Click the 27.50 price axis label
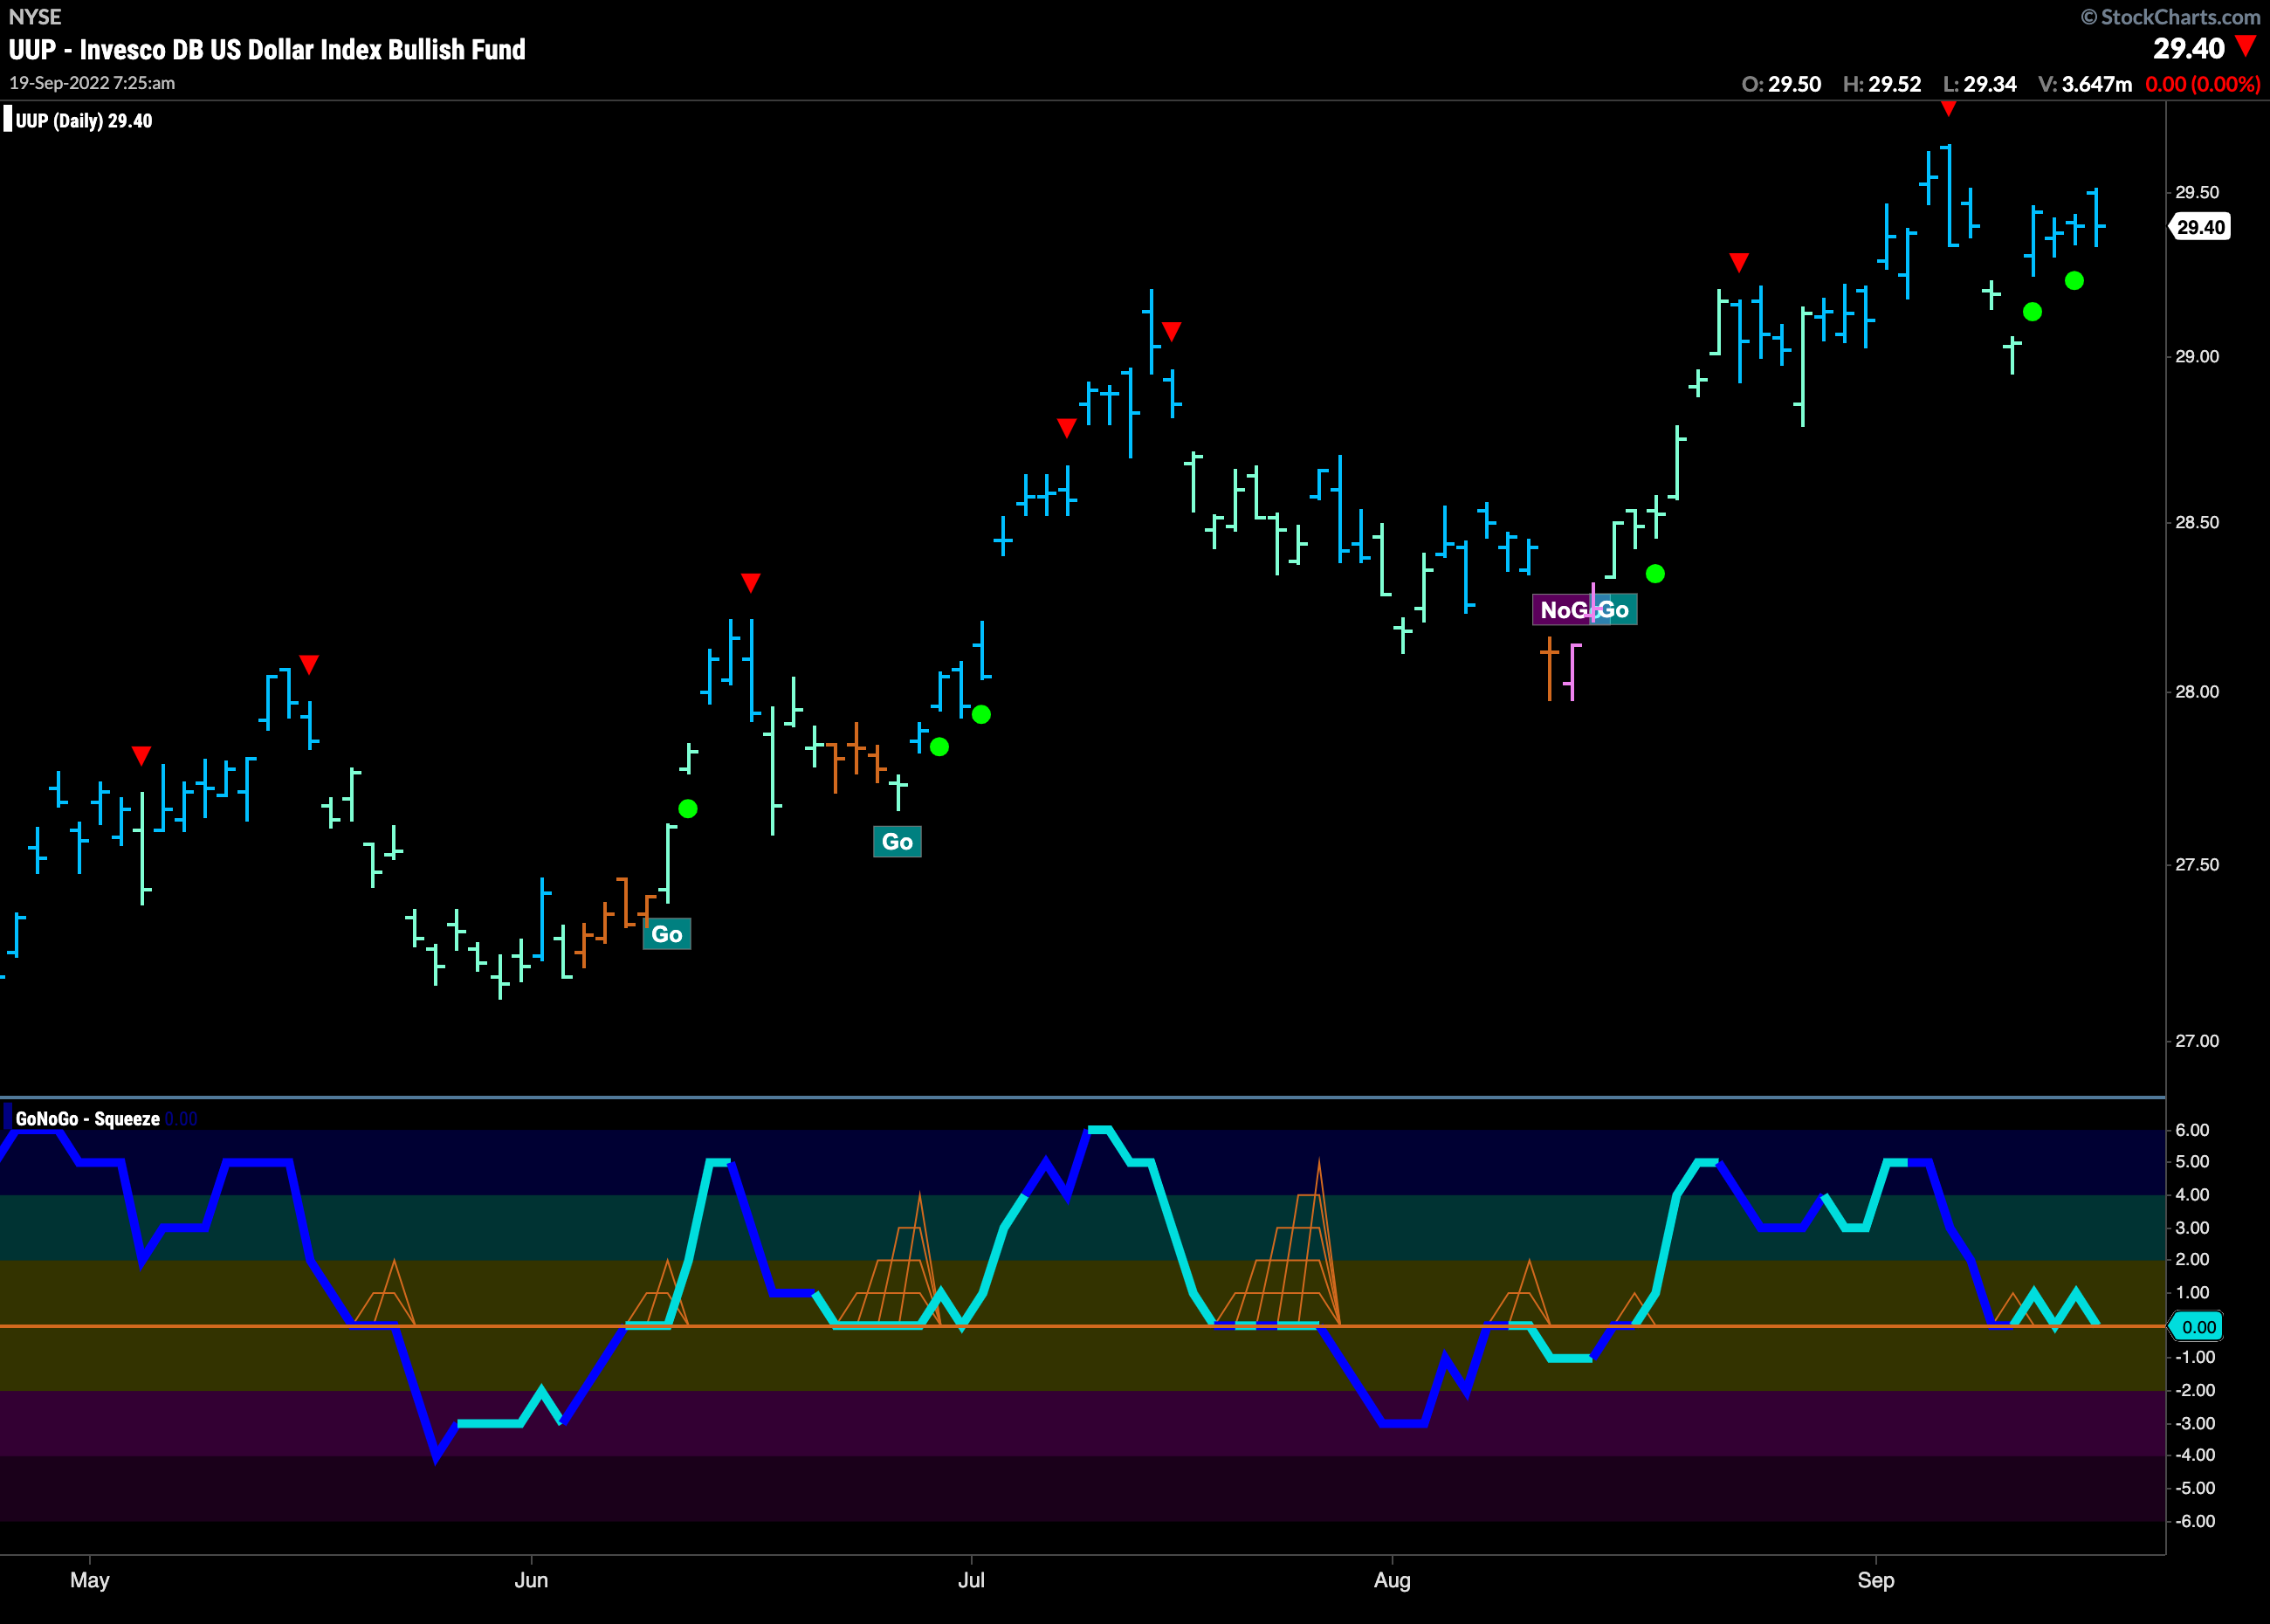 [x=2197, y=865]
